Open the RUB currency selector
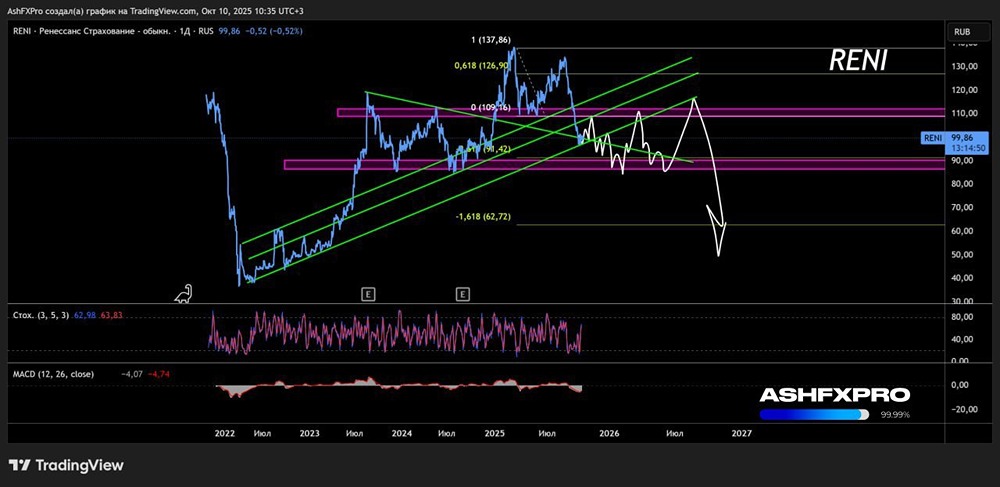Screen dimensions: 1000x487 click(x=962, y=32)
